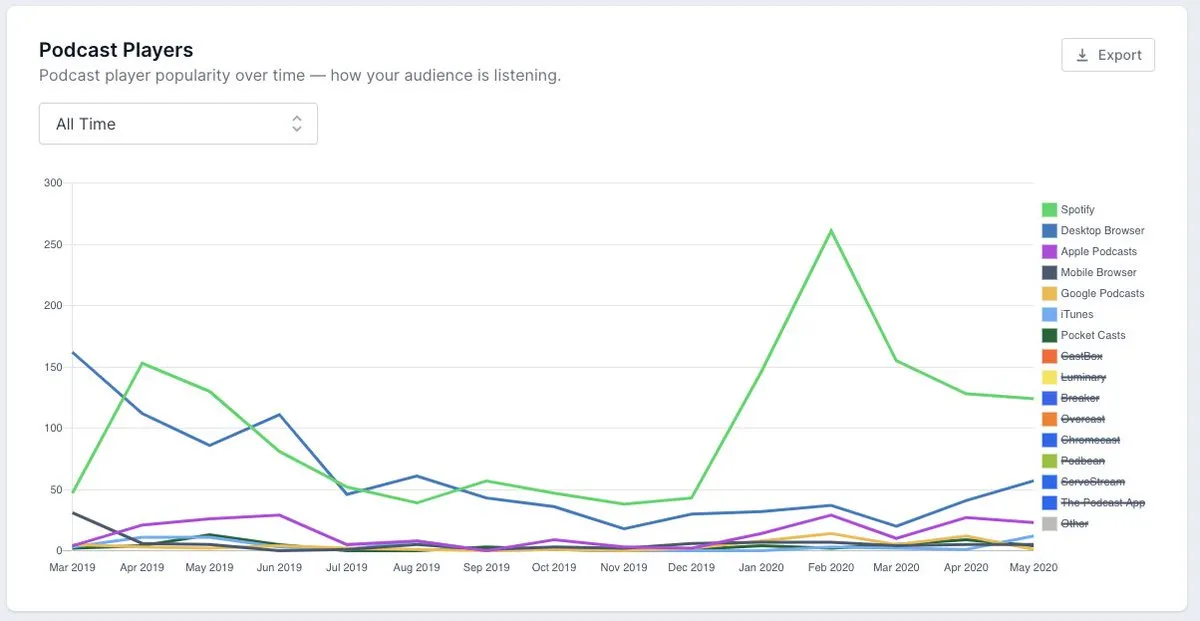Click the Podbean green legend box
1200x621 pixels.
tap(1050, 462)
